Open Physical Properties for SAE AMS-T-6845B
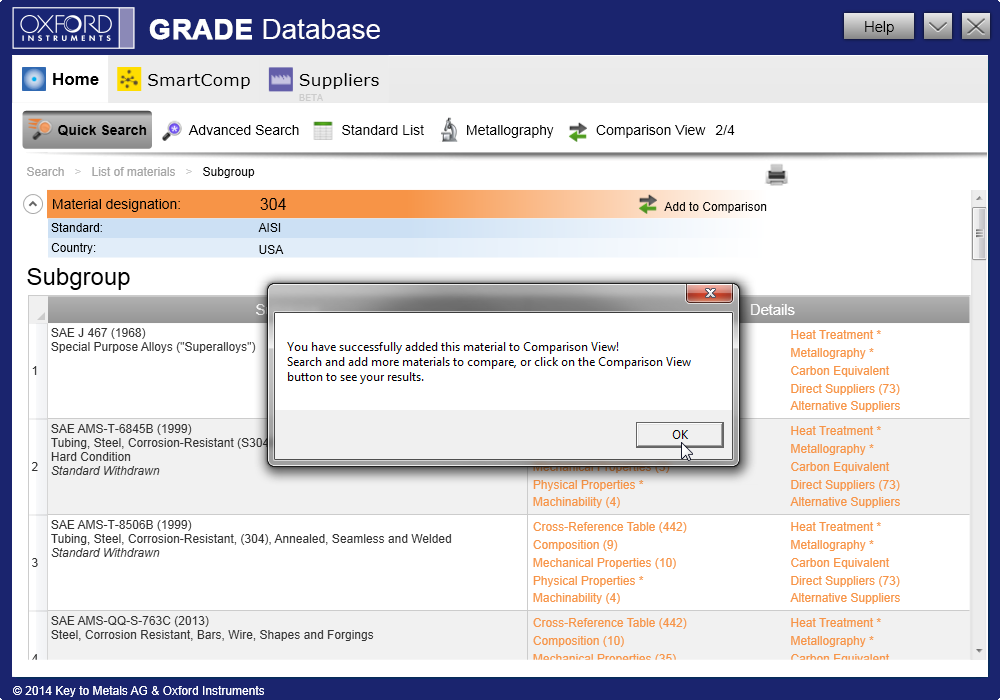The height and width of the screenshot is (700, 1000). 588,485
